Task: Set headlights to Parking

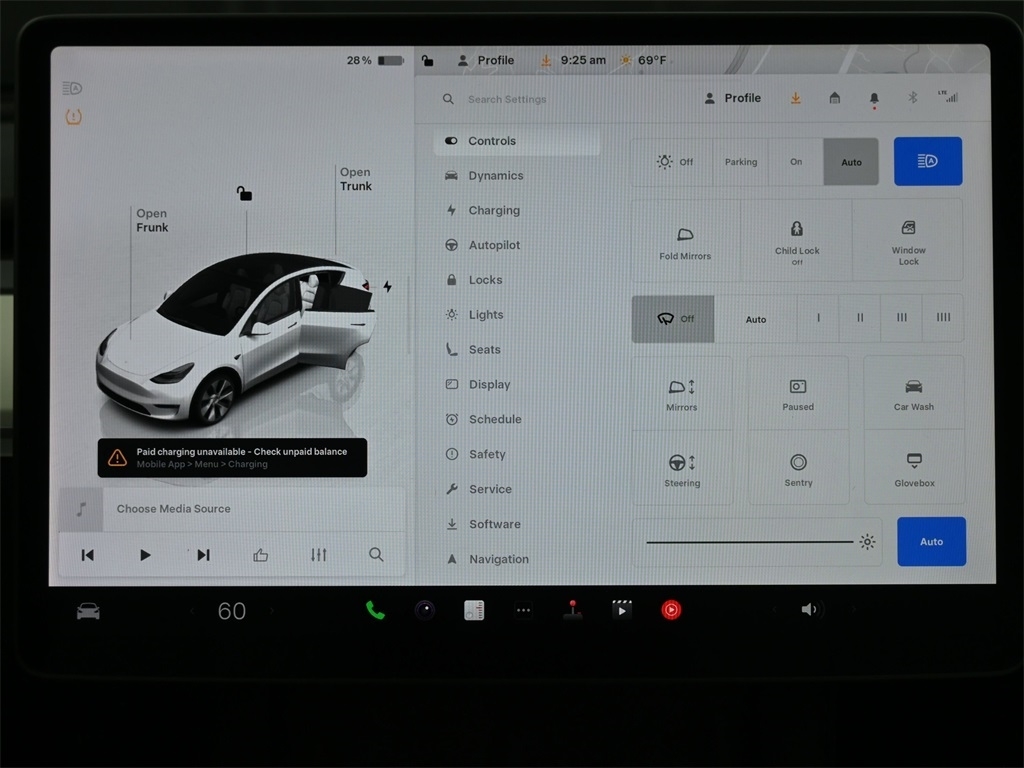Action: click(741, 161)
